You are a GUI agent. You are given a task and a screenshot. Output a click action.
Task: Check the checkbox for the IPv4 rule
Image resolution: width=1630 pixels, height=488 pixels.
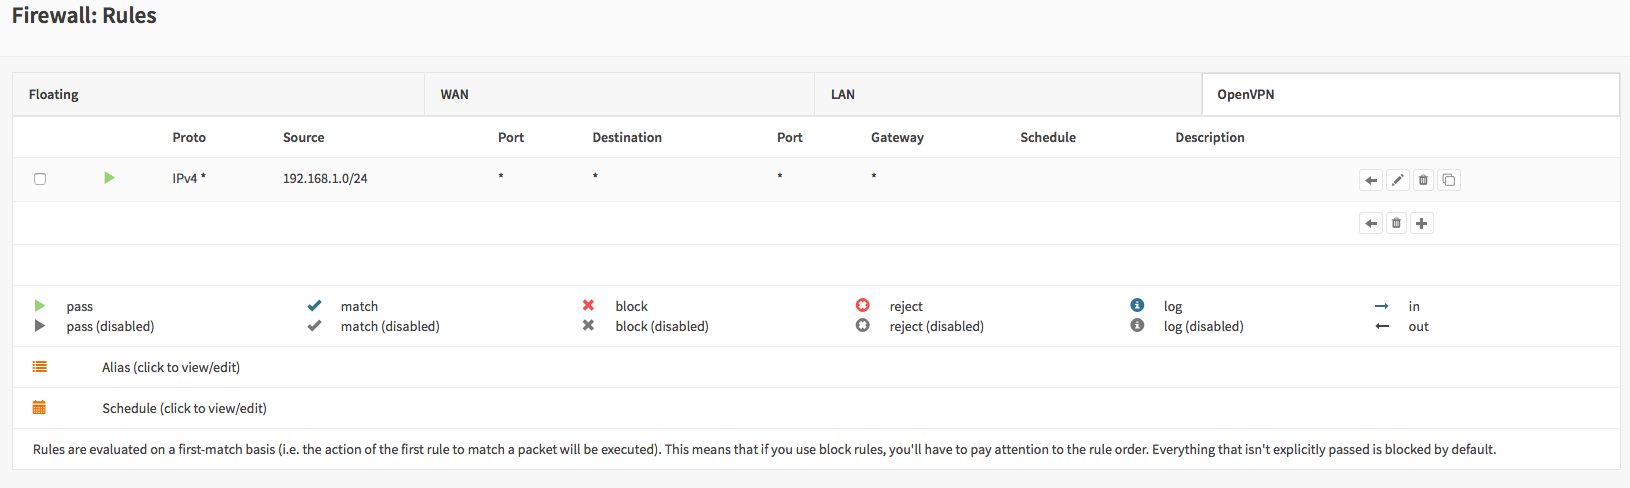pyautogui.click(x=40, y=179)
